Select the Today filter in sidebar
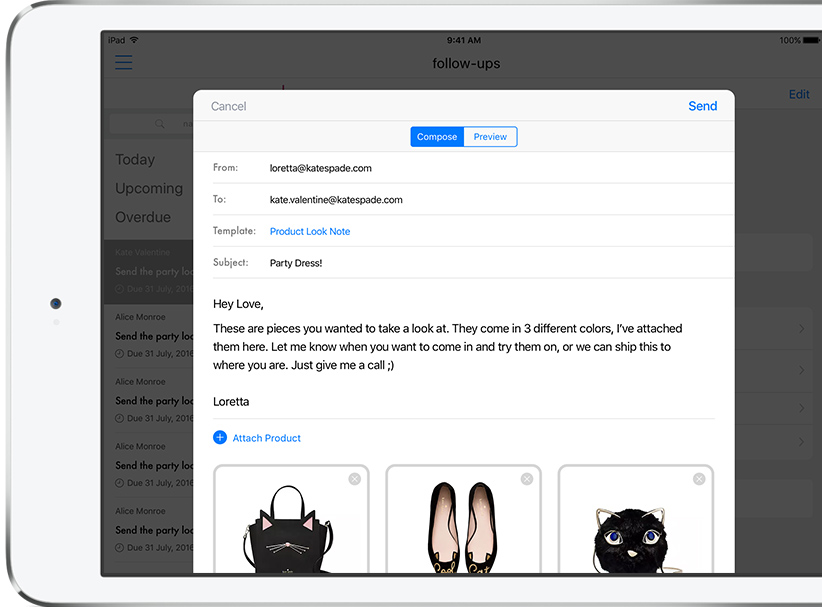The height and width of the screenshot is (607, 822). pyautogui.click(x=135, y=159)
